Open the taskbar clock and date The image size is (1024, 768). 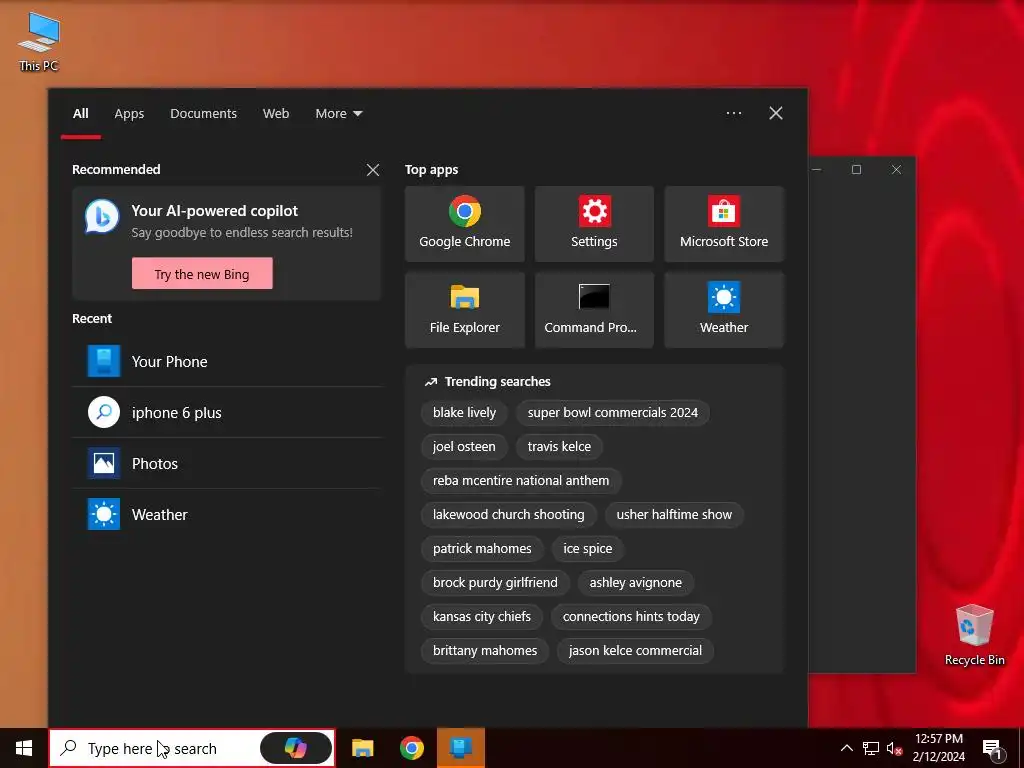938,748
